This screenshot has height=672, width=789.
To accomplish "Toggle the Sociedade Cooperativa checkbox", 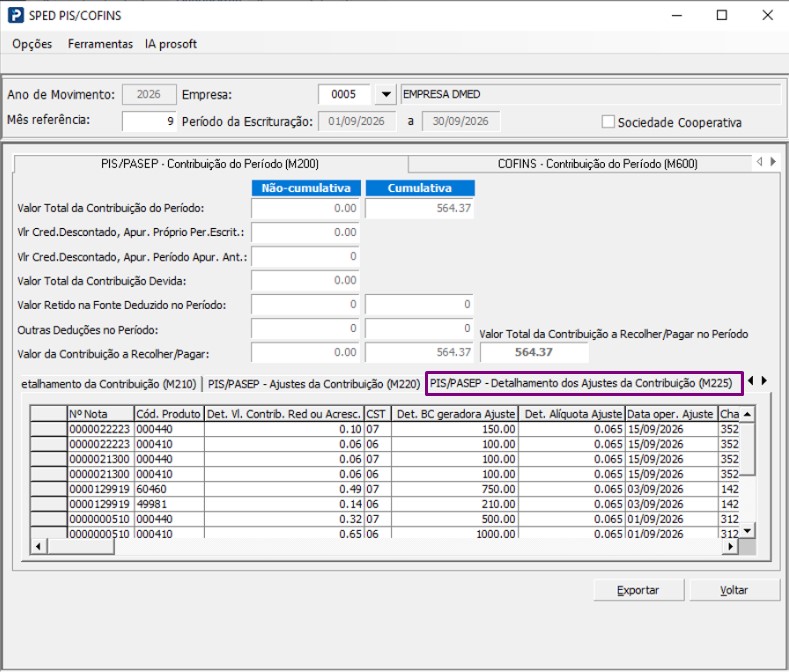I will (x=608, y=122).
